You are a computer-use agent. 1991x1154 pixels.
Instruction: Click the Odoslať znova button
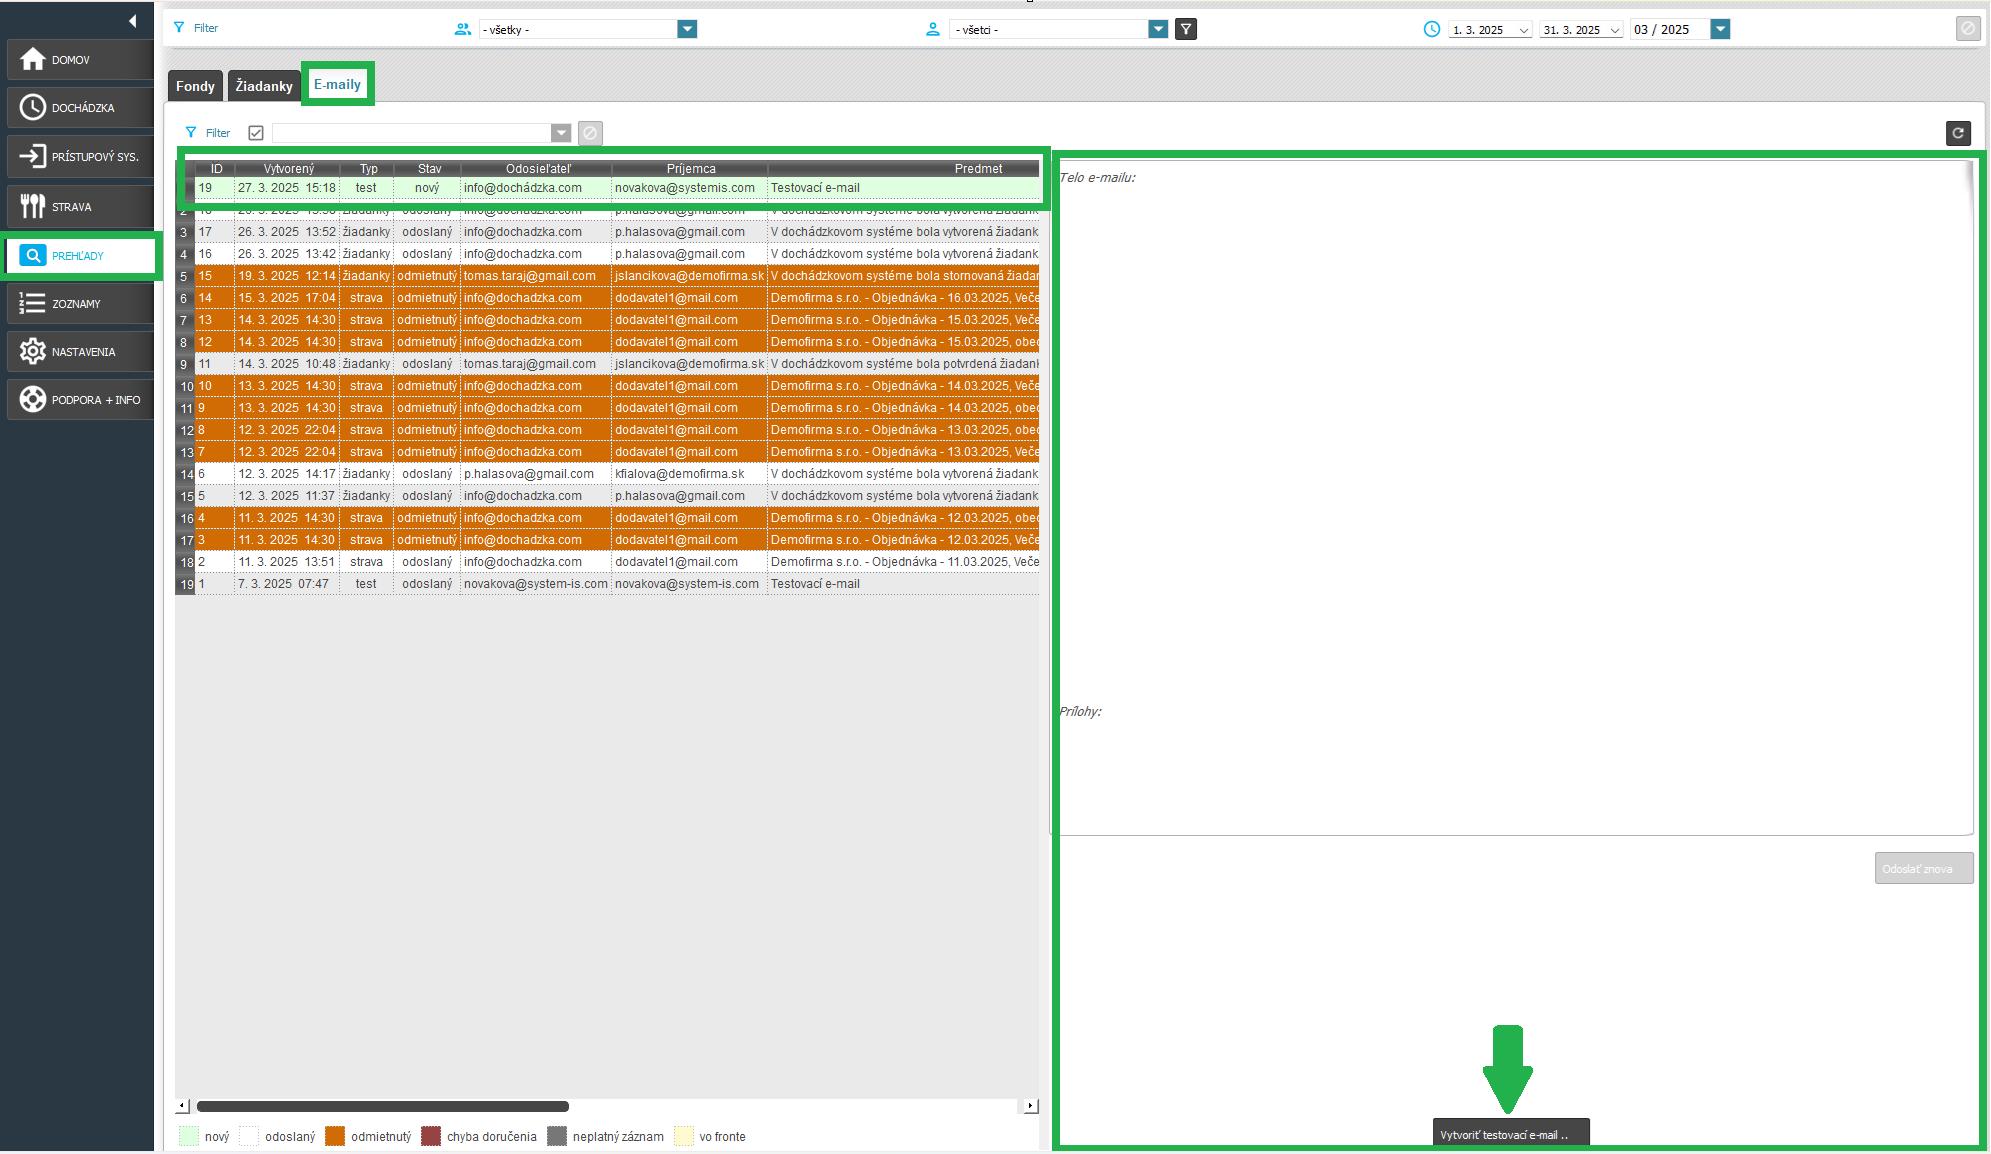pyautogui.click(x=1923, y=868)
